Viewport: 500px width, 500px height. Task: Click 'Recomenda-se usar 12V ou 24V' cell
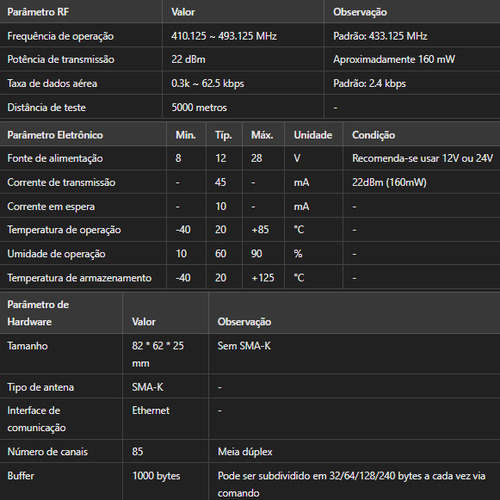click(x=422, y=158)
